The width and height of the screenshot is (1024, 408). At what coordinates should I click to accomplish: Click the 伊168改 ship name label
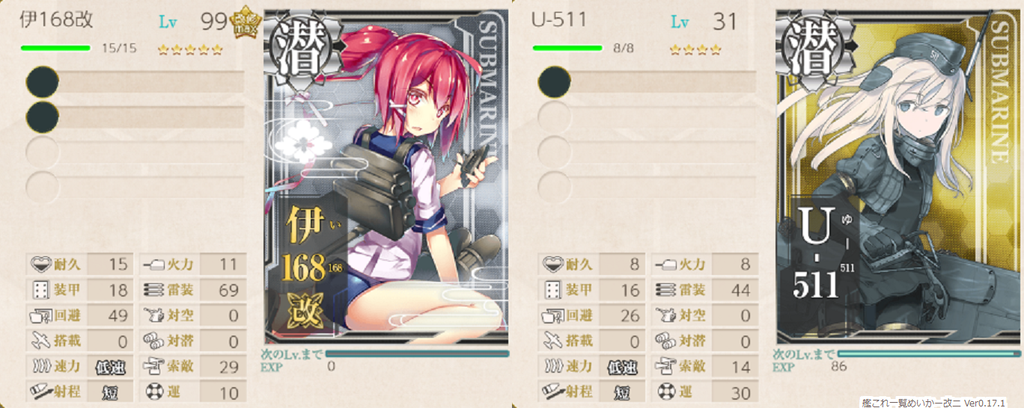(x=57, y=20)
